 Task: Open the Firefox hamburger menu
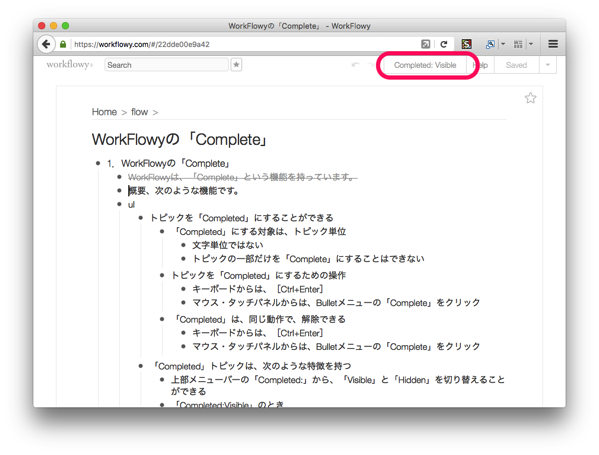click(x=553, y=44)
